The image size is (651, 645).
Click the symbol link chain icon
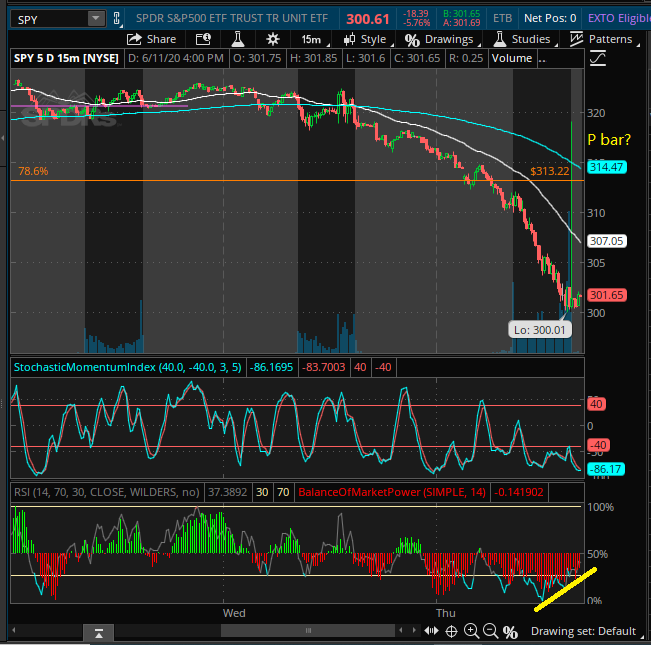tap(117, 19)
